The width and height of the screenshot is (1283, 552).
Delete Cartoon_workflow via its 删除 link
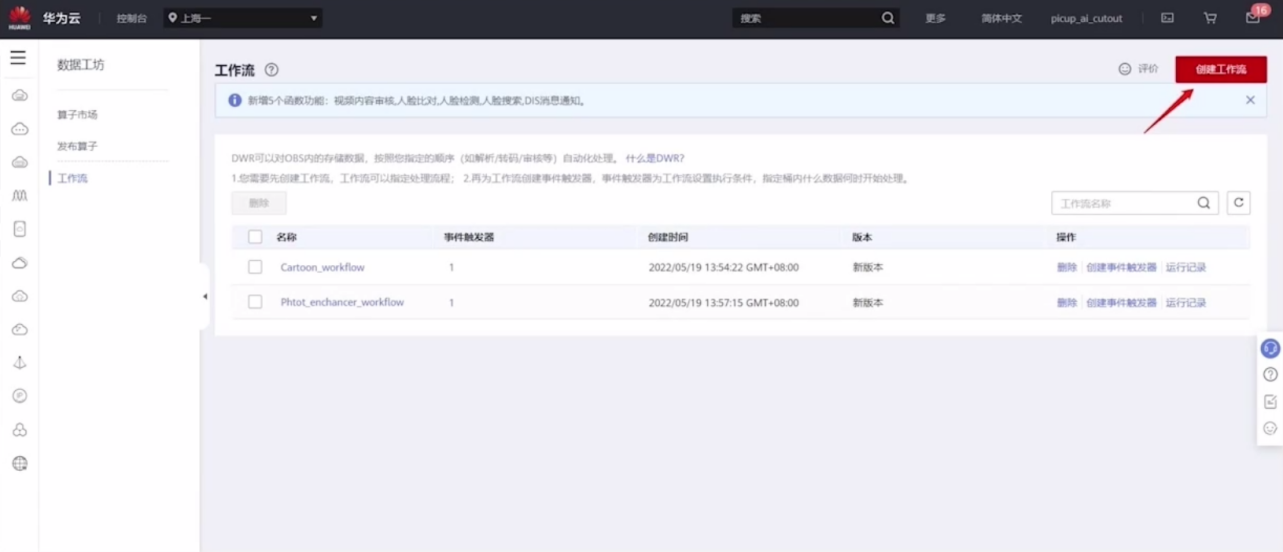click(x=1067, y=267)
